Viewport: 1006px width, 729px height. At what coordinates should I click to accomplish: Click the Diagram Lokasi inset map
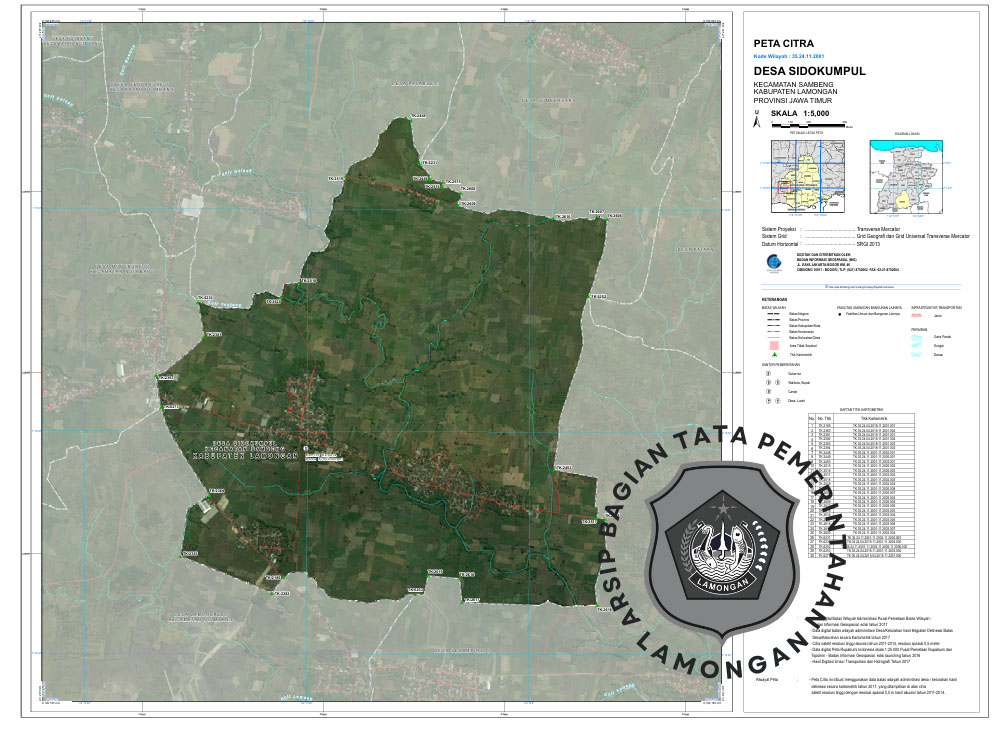(906, 177)
